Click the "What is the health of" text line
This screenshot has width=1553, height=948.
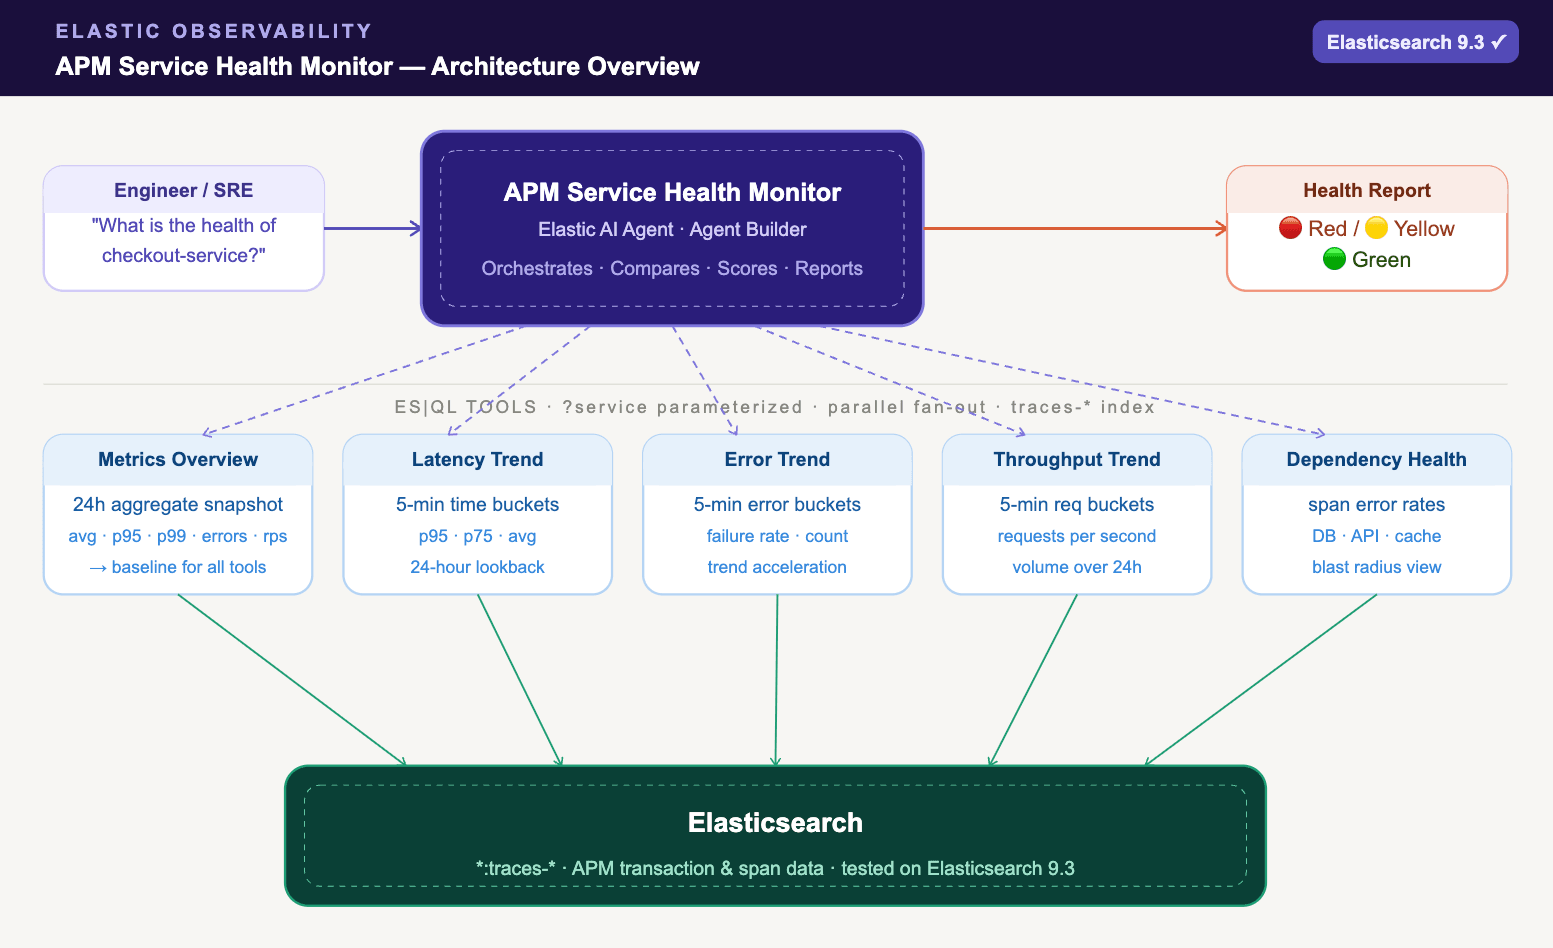click(184, 225)
